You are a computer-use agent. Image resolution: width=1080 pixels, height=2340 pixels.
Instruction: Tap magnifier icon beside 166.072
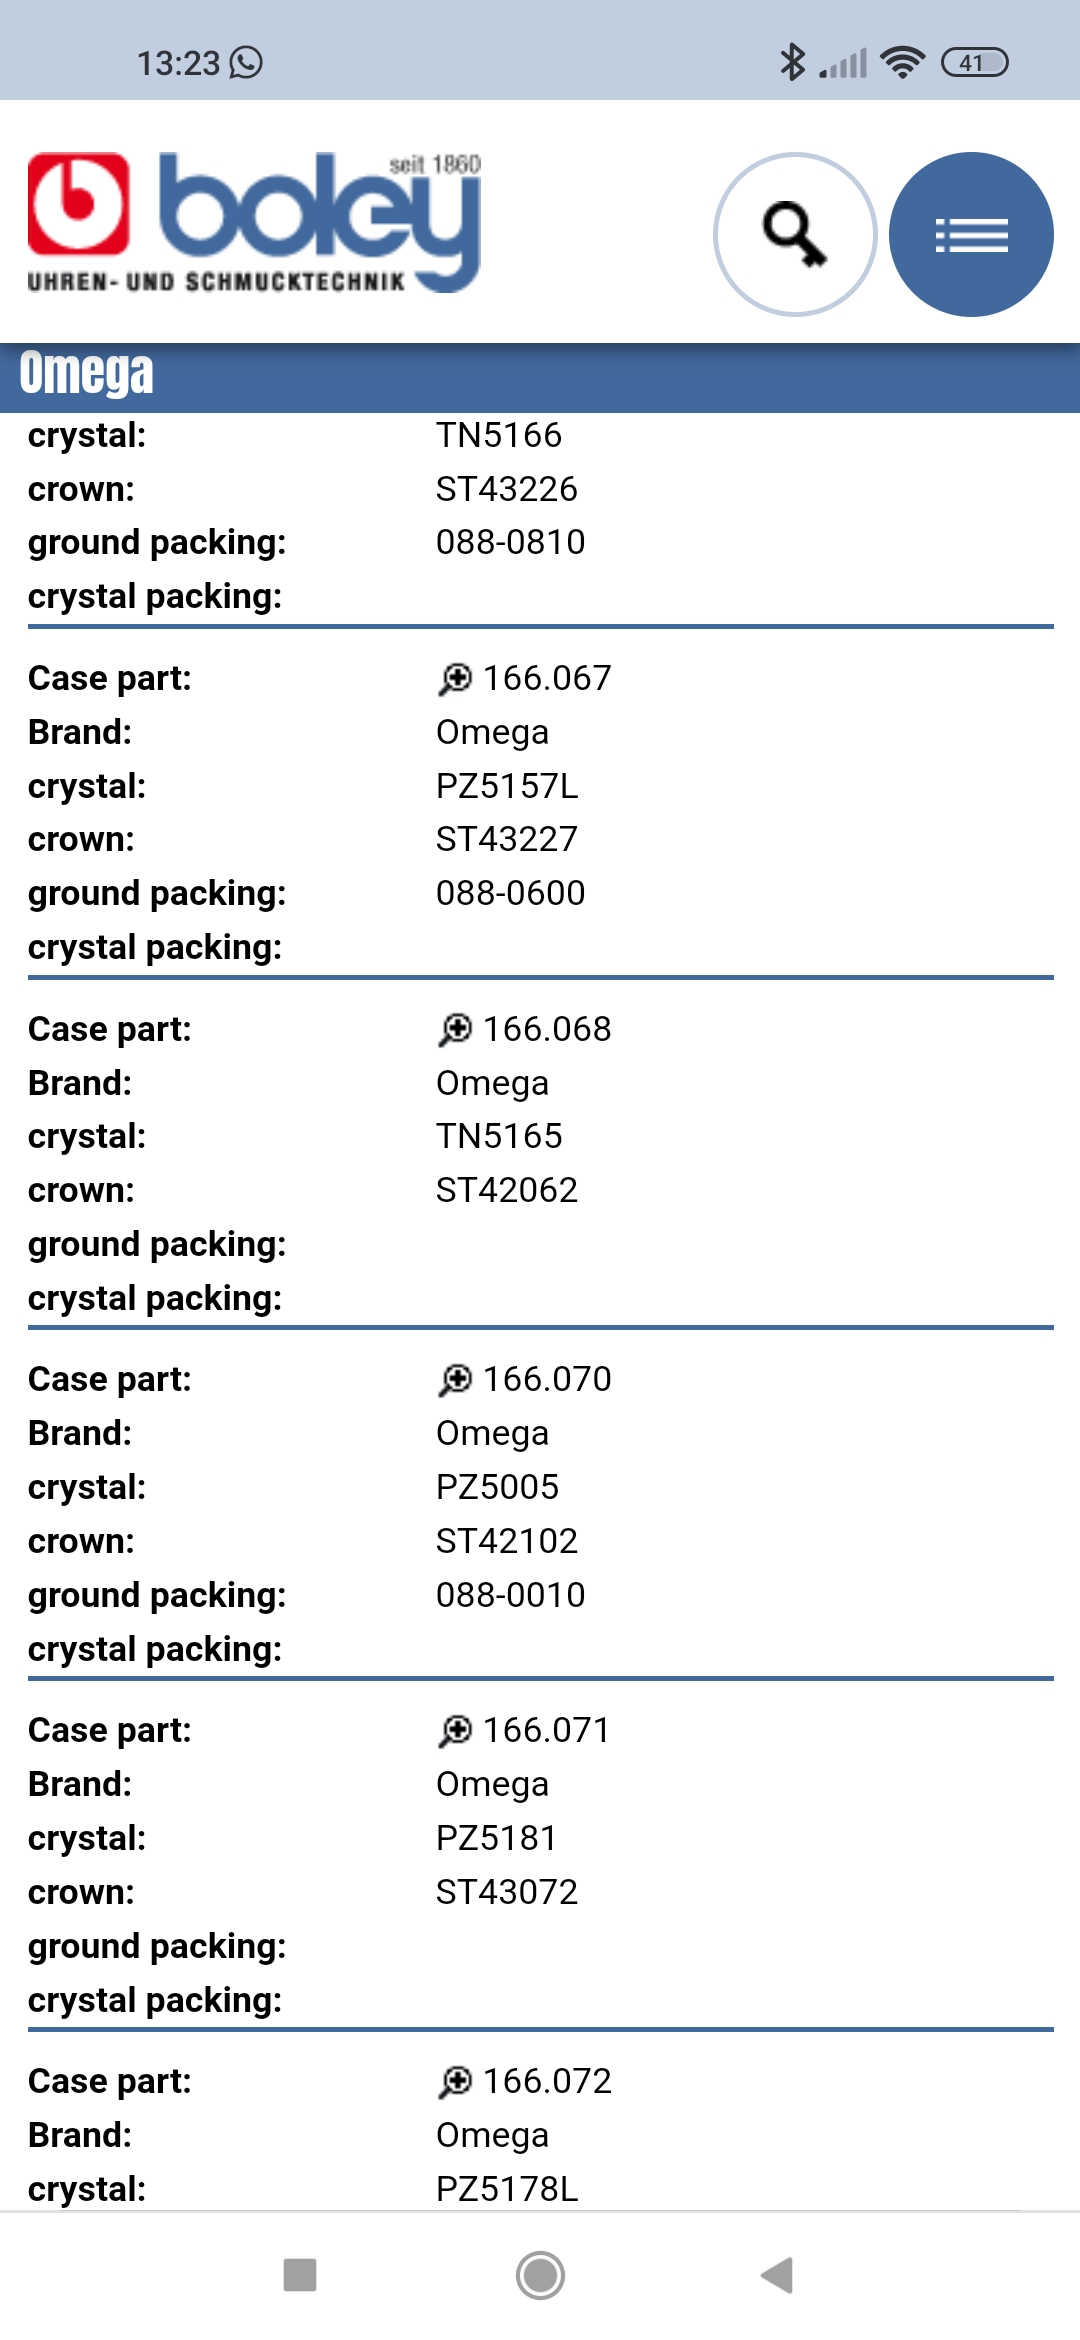point(455,2082)
